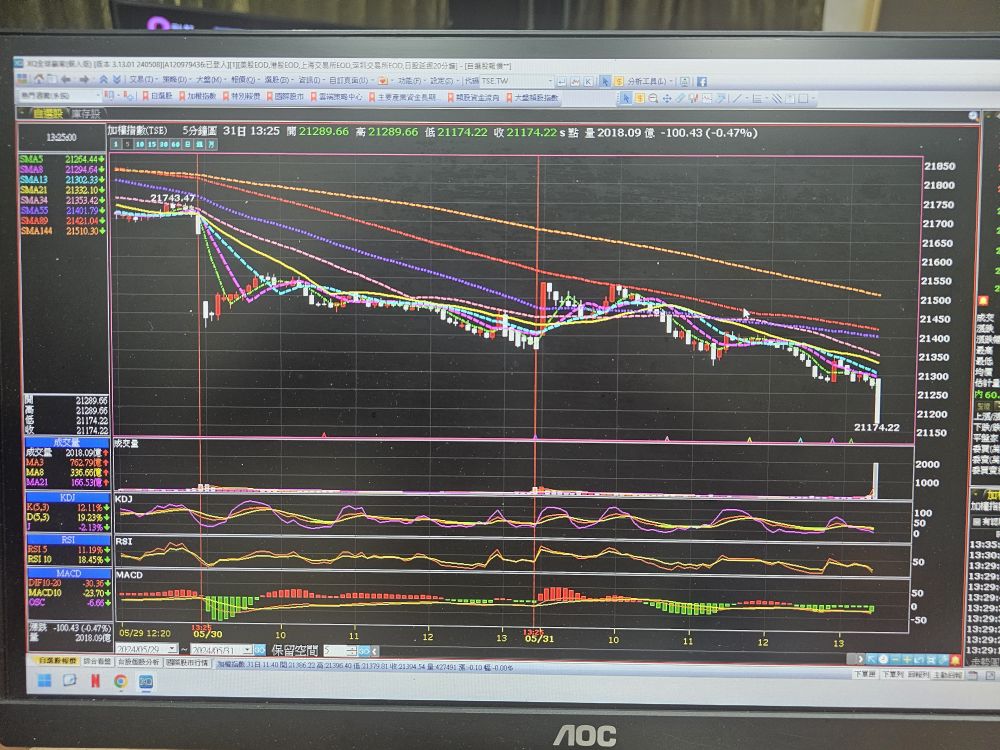Viewport: 1000px width, 750px height.
Task: Click the 保留空間 number input field
Action: click(x=334, y=651)
